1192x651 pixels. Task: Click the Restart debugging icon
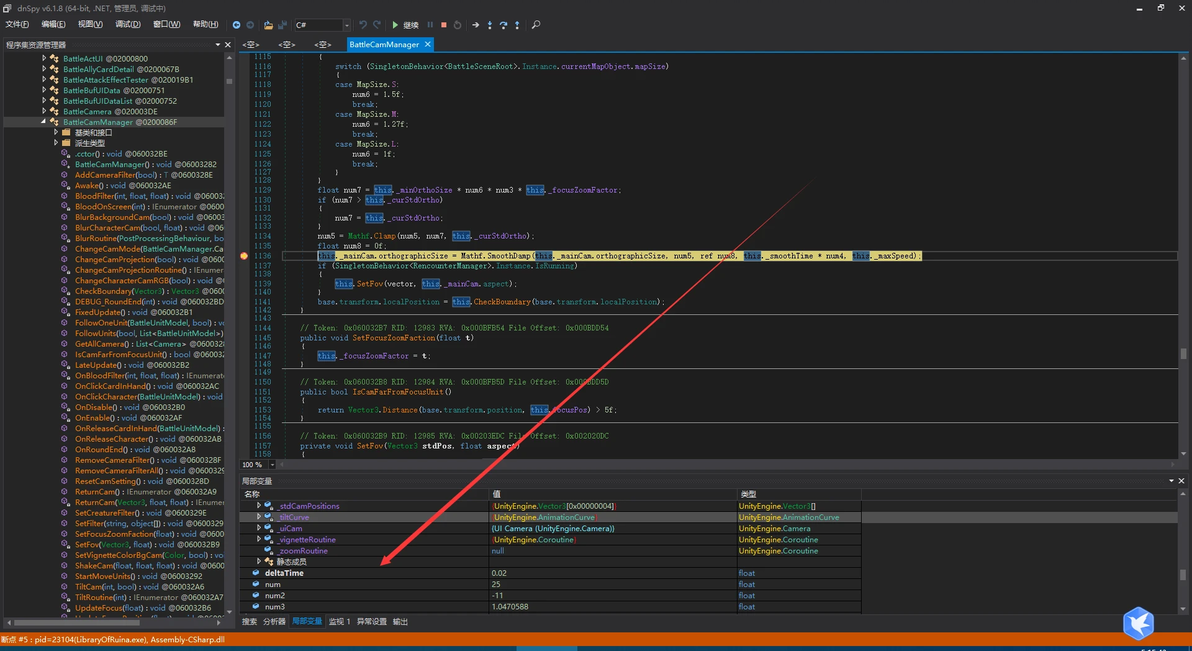coord(458,25)
